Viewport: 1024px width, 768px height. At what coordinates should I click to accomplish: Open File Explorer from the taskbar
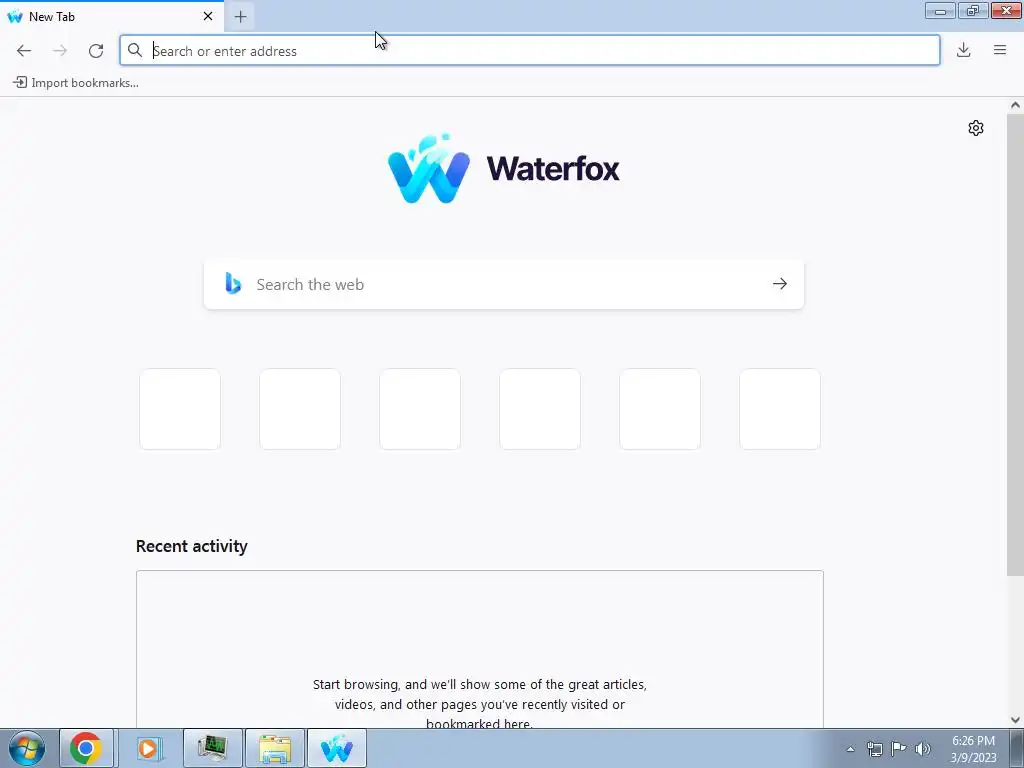[x=275, y=748]
